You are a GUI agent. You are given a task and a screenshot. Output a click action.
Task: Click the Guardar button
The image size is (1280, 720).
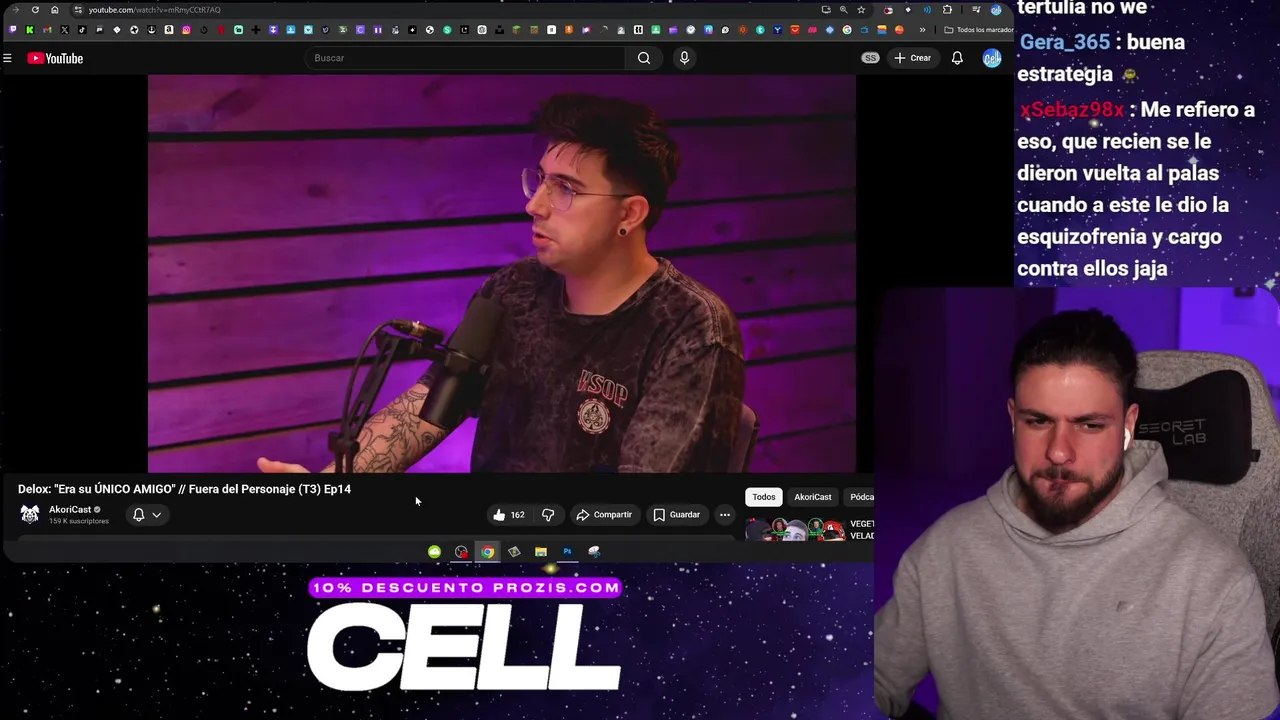(677, 515)
